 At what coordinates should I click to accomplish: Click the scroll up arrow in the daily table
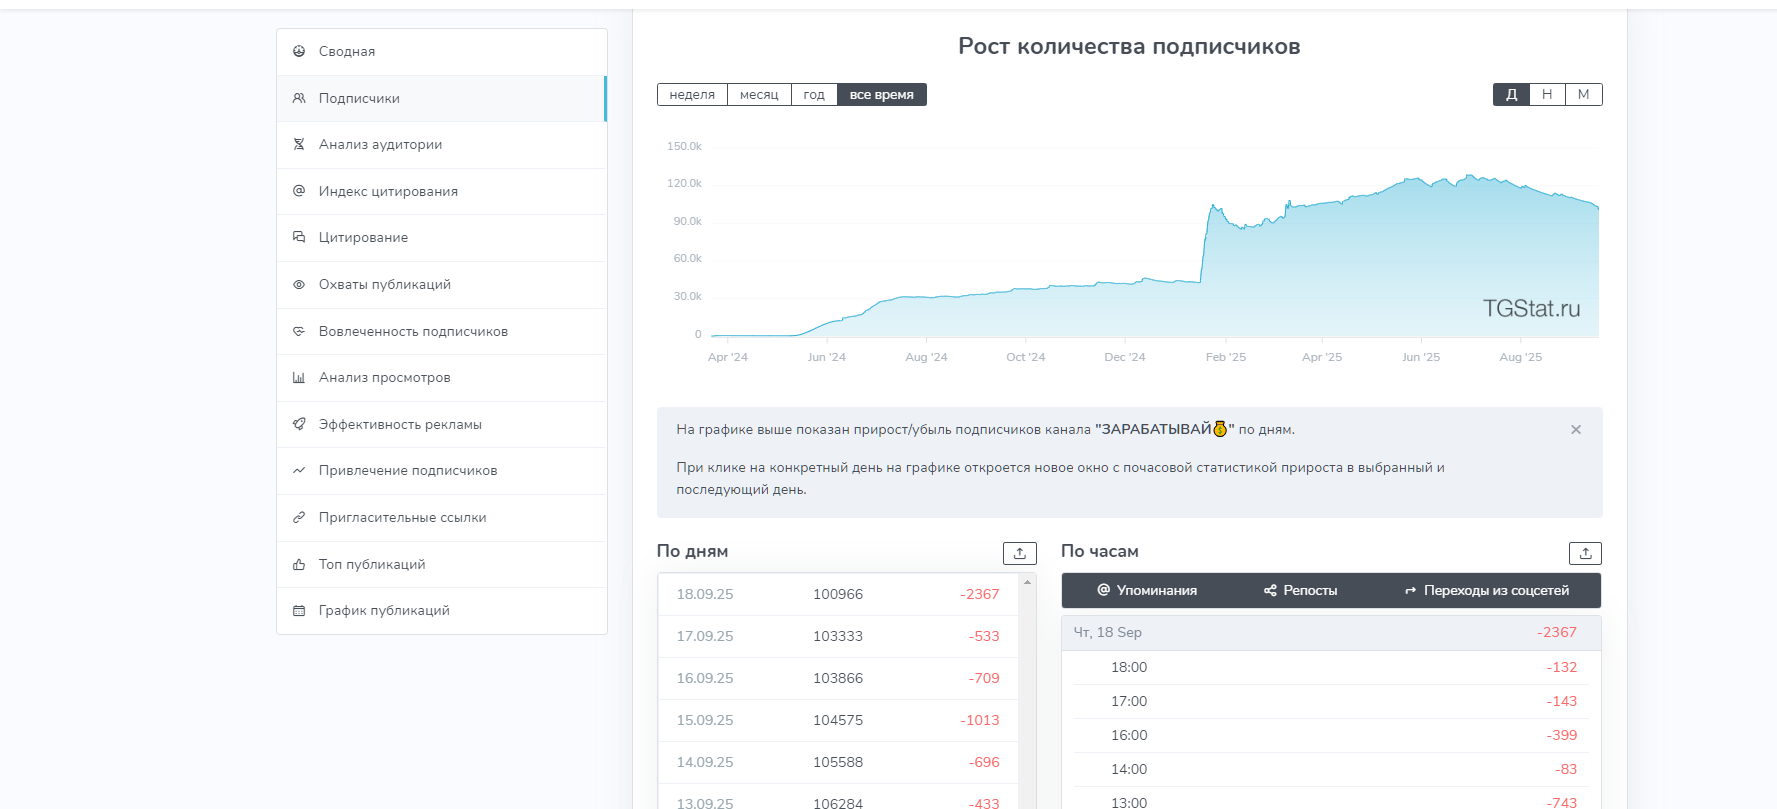coord(1027,582)
